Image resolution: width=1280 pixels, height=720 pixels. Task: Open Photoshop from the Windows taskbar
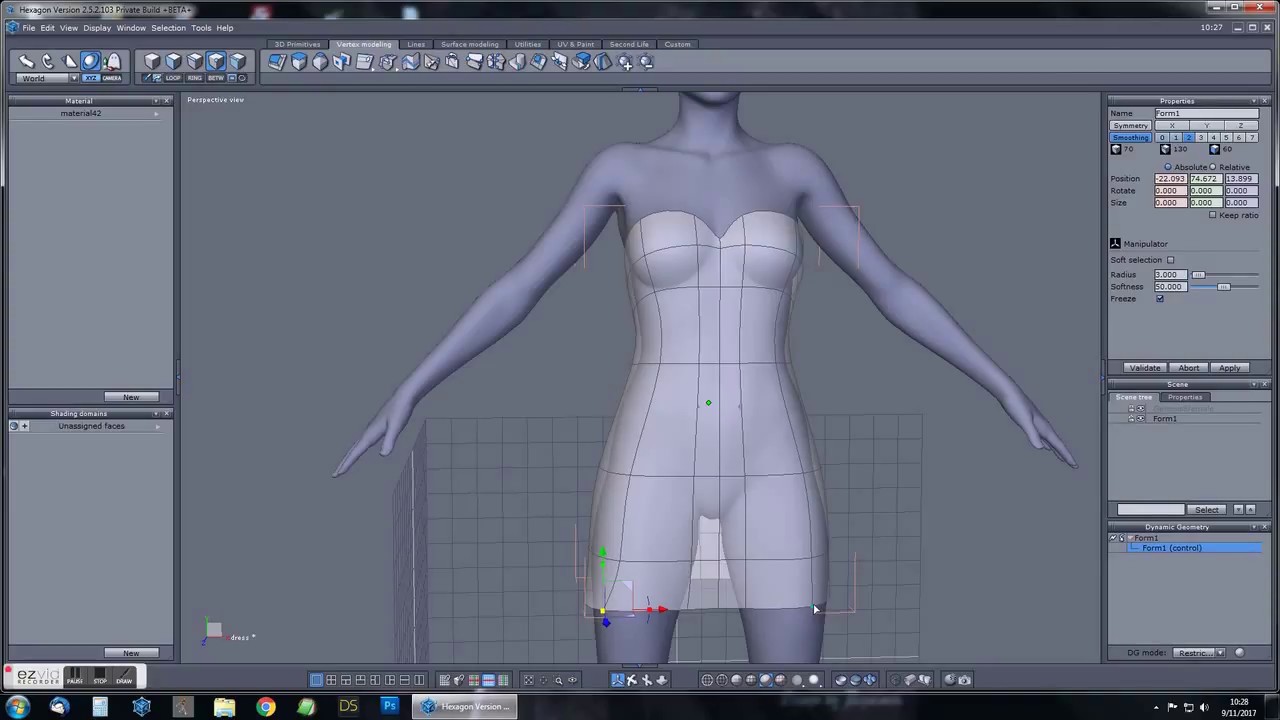pyautogui.click(x=389, y=707)
